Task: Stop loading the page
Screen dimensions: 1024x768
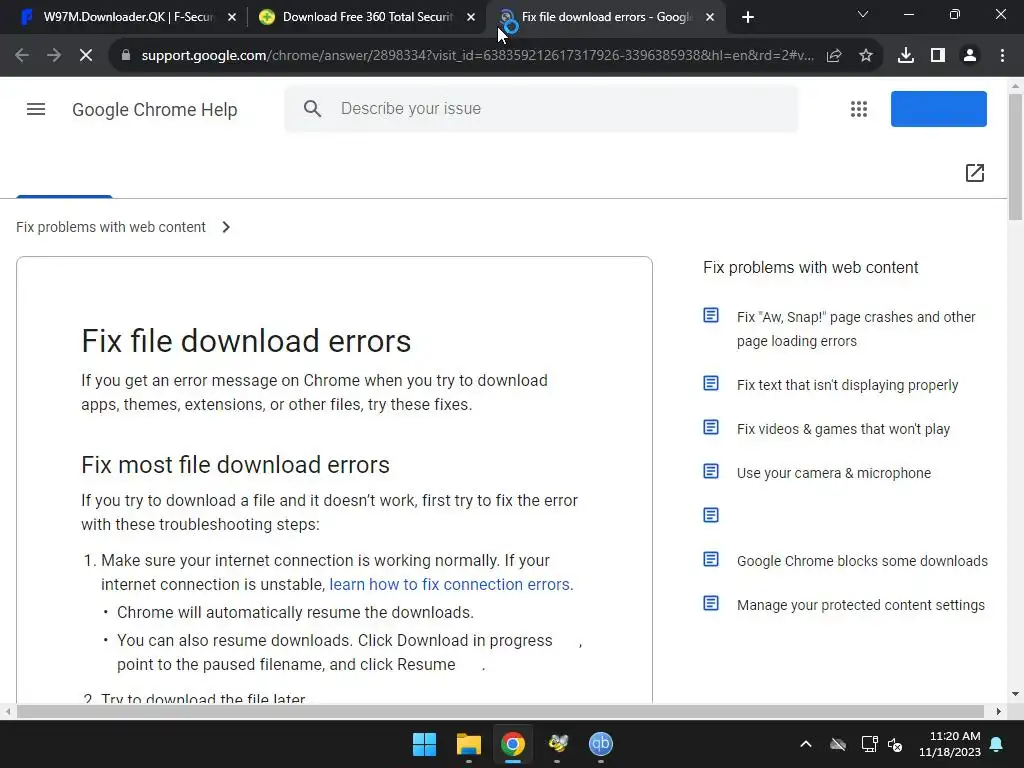Action: (86, 56)
